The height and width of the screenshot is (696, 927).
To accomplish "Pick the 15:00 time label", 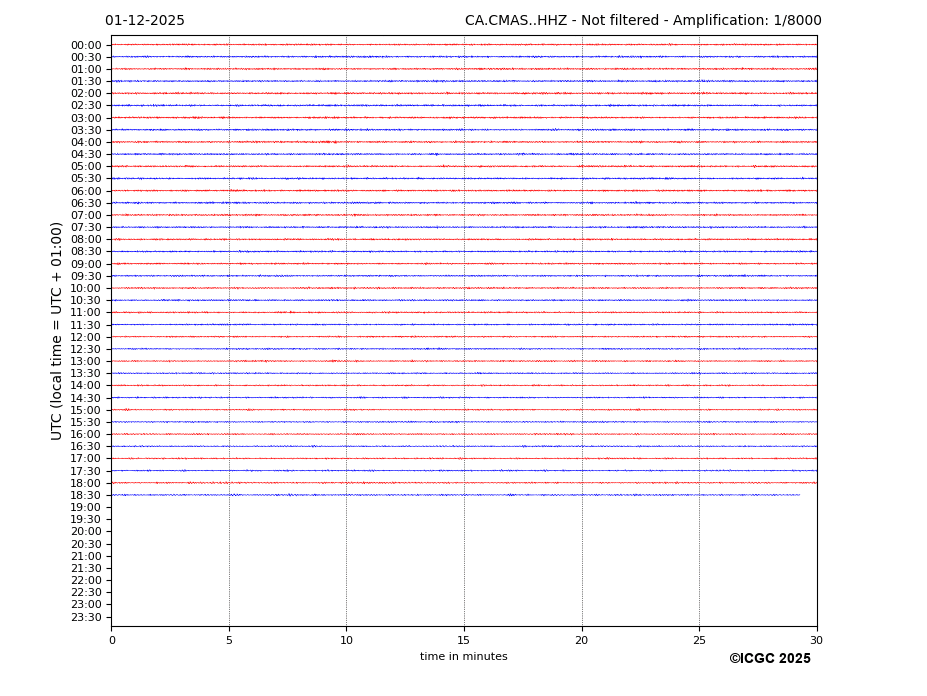I will [x=86, y=410].
